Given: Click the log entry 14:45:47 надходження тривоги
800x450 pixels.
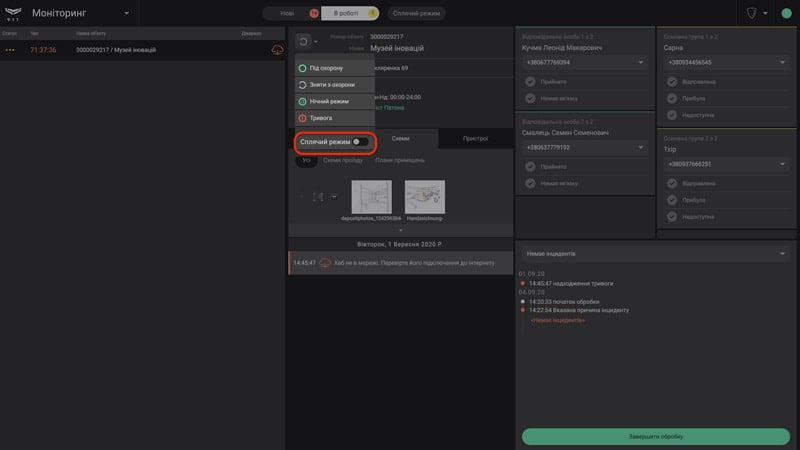Looking at the screenshot, I should tap(571, 283).
